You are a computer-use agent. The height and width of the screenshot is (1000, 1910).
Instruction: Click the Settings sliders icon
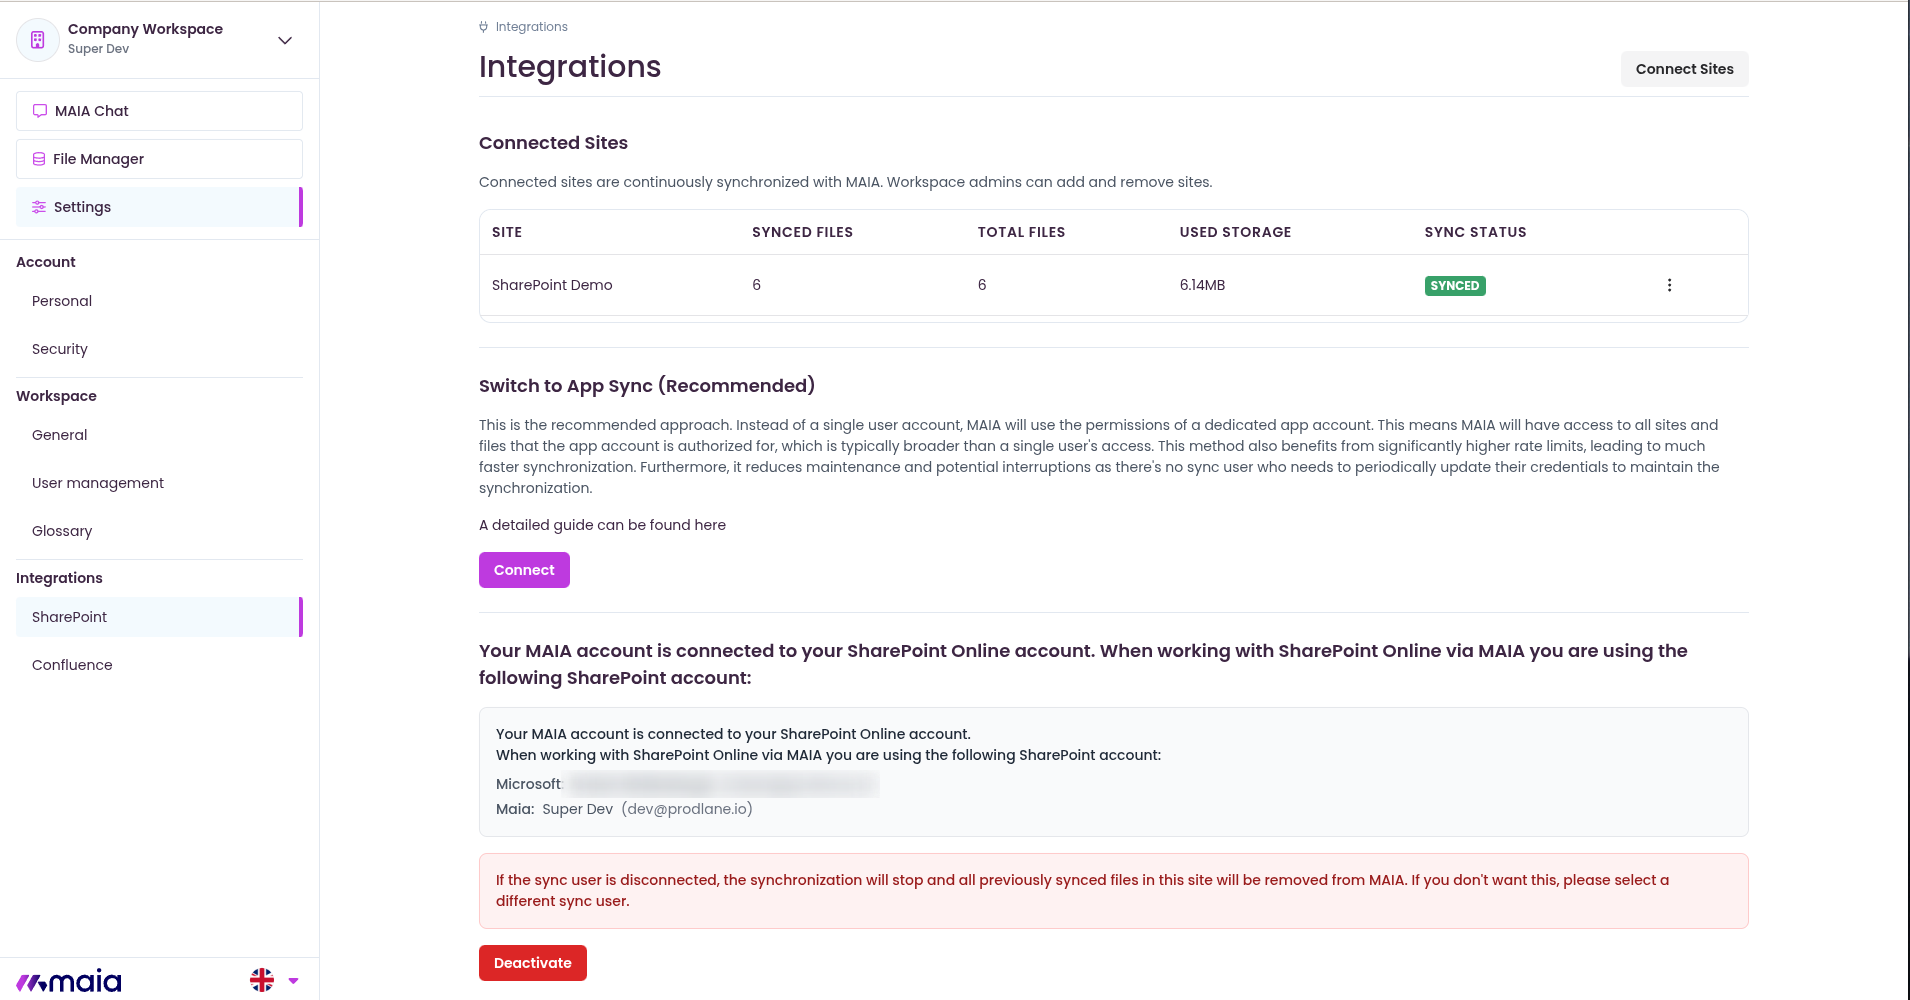click(39, 207)
